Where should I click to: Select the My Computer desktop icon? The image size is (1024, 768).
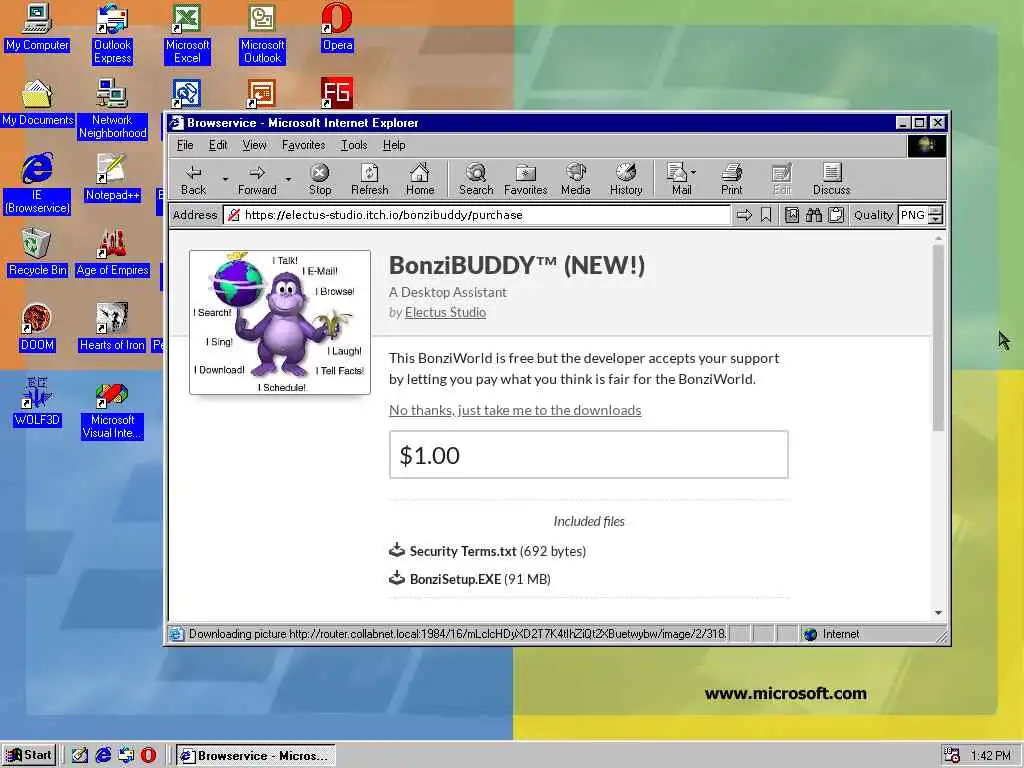tap(37, 27)
